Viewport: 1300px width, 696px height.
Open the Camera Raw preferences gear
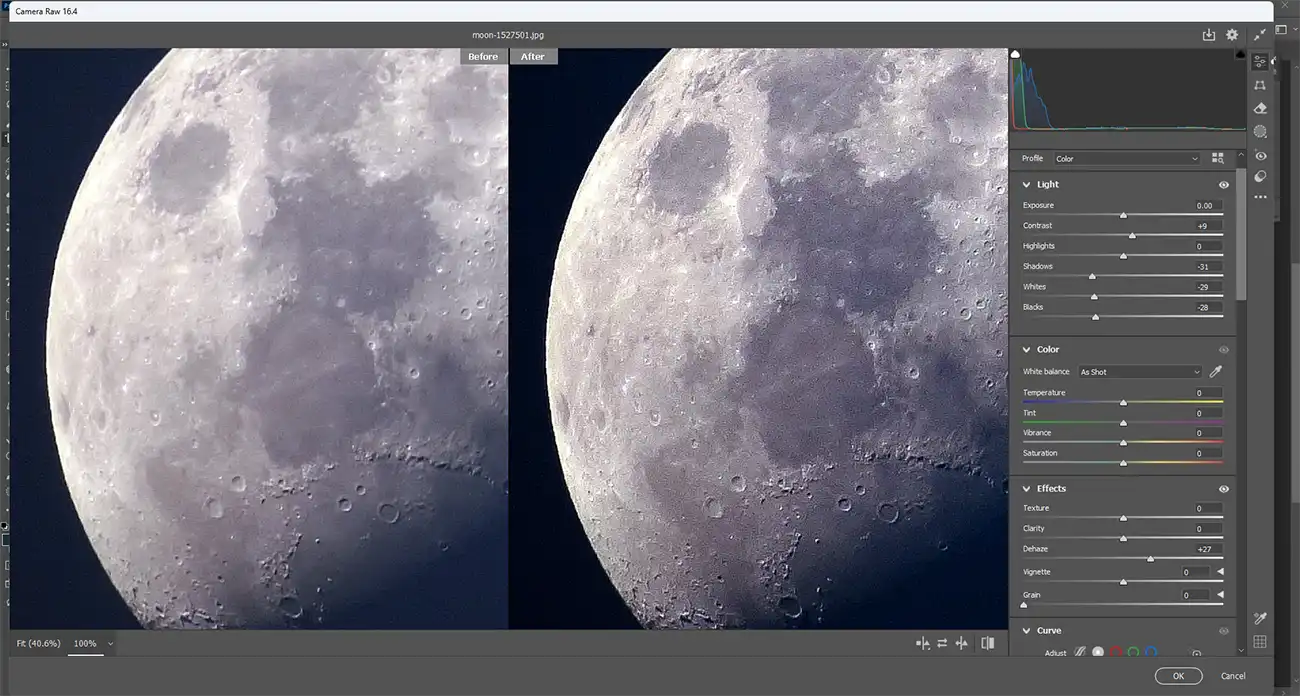pyautogui.click(x=1232, y=35)
